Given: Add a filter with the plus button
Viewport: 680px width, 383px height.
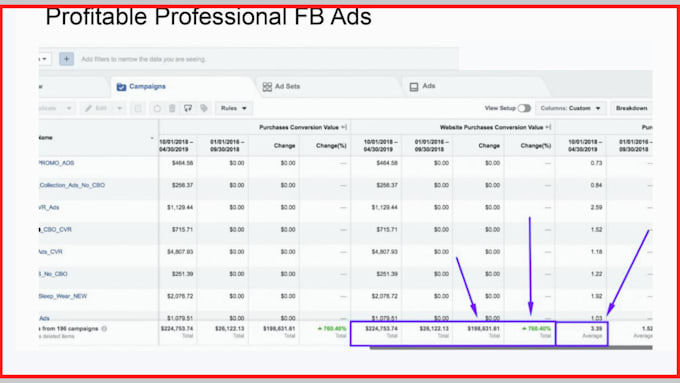Looking at the screenshot, I should [66, 59].
